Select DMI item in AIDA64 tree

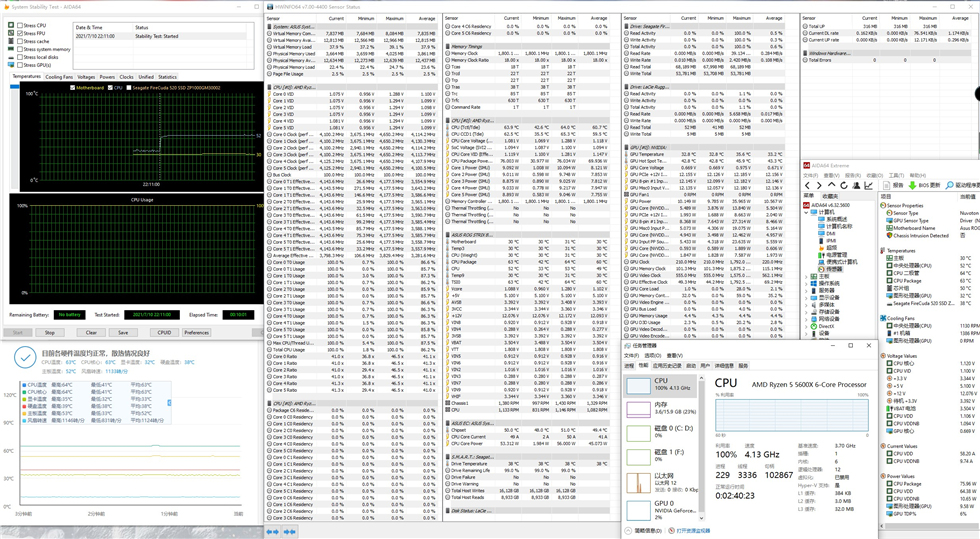[x=829, y=234]
